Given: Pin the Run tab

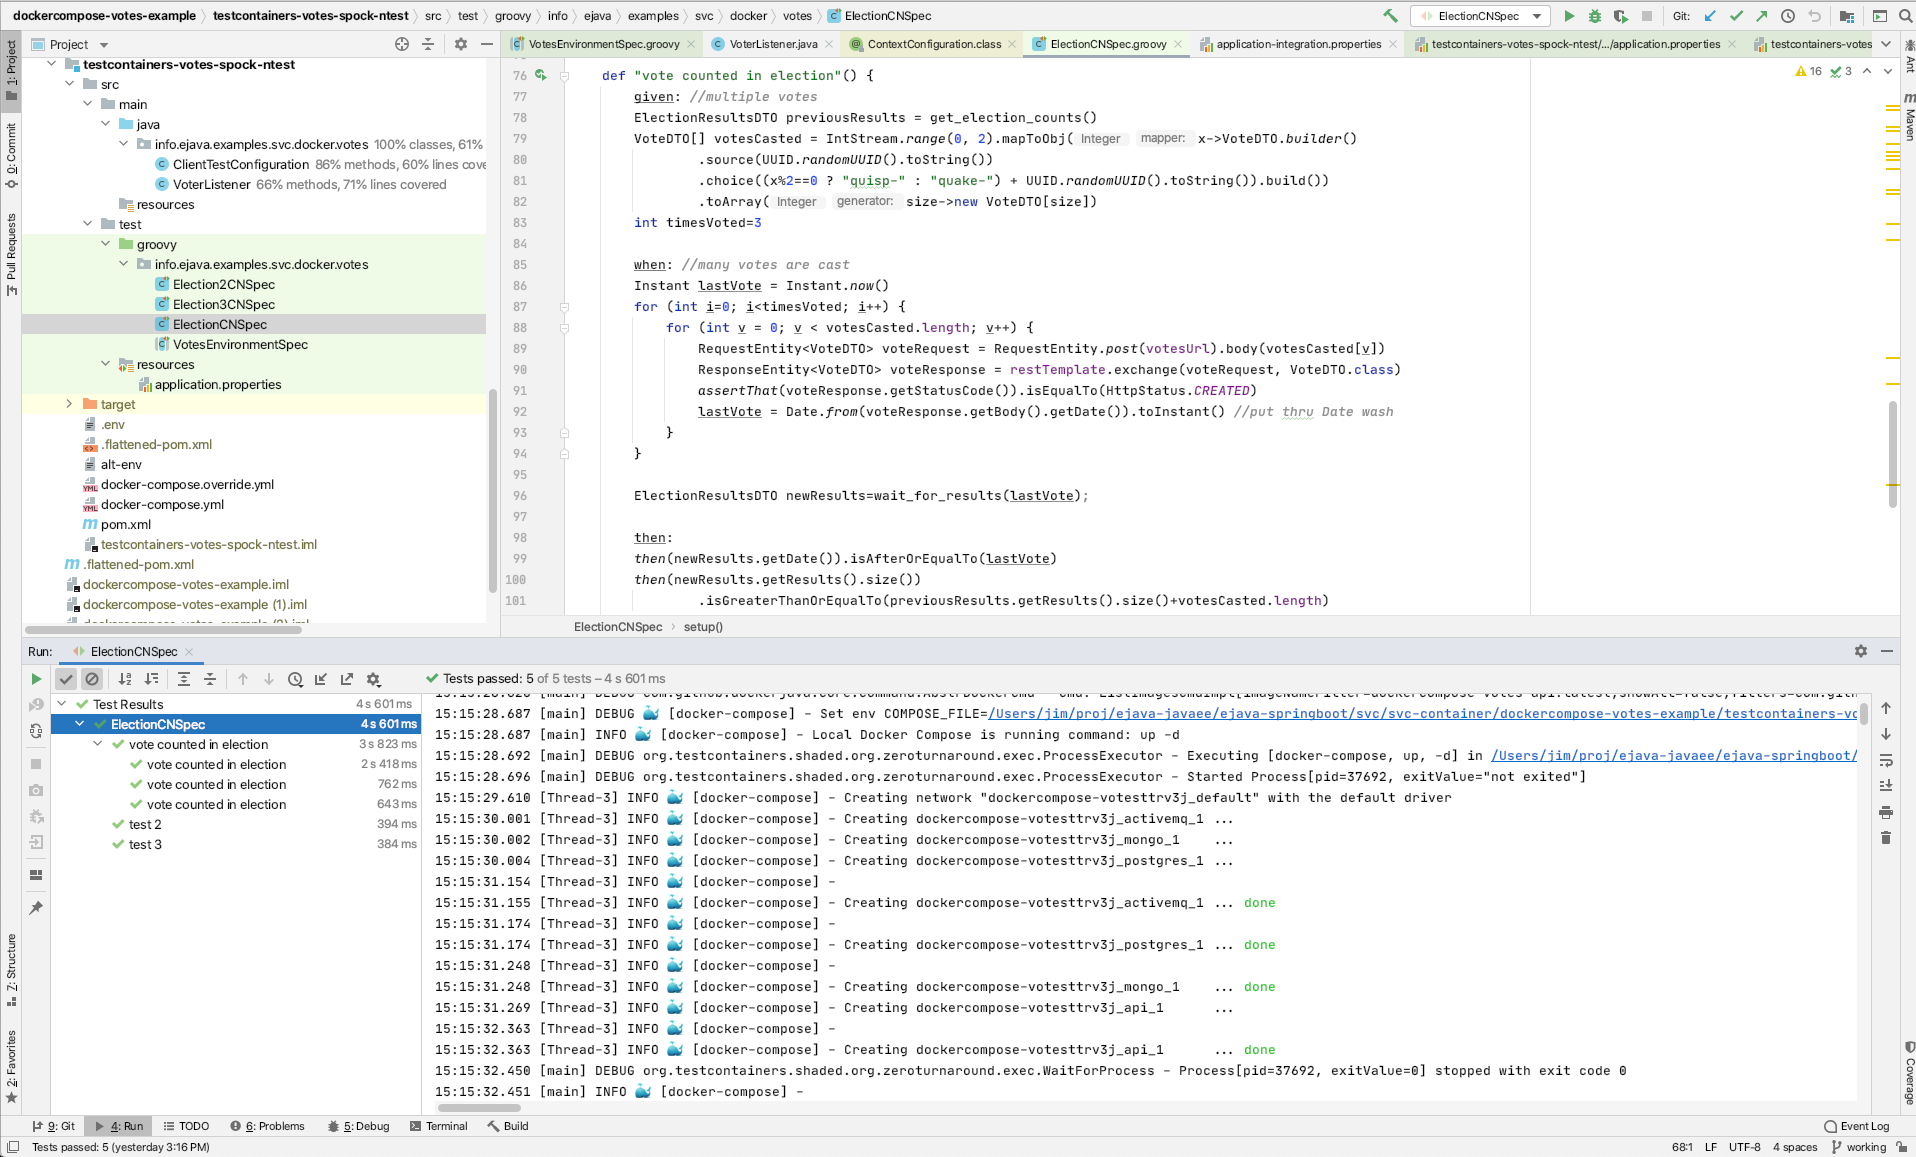Looking at the screenshot, I should click(36, 908).
